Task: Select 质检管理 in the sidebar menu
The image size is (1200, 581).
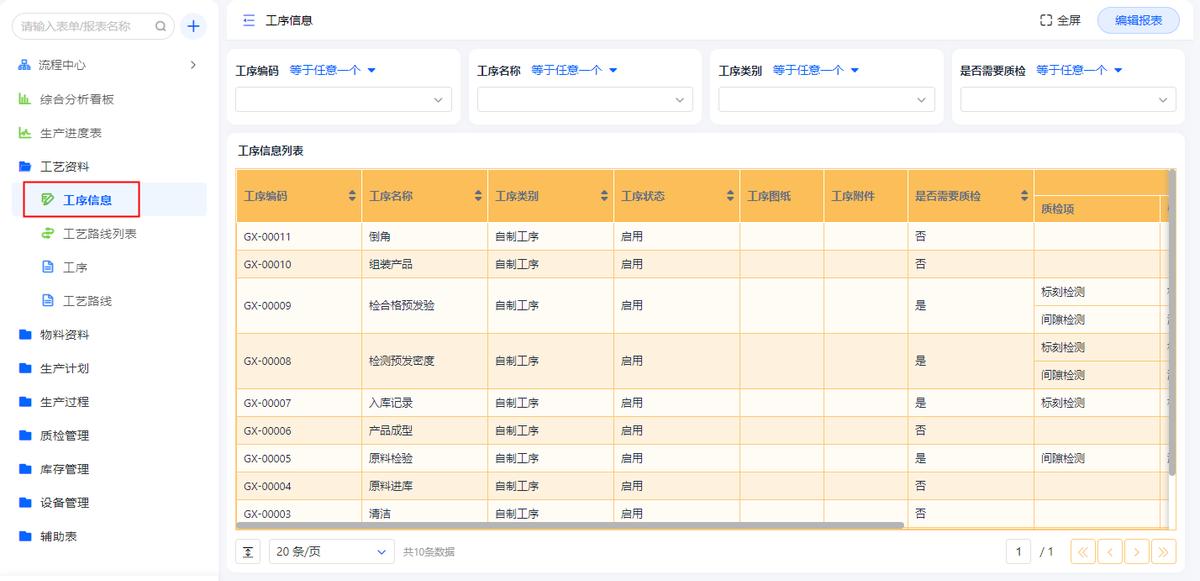Action: point(66,434)
